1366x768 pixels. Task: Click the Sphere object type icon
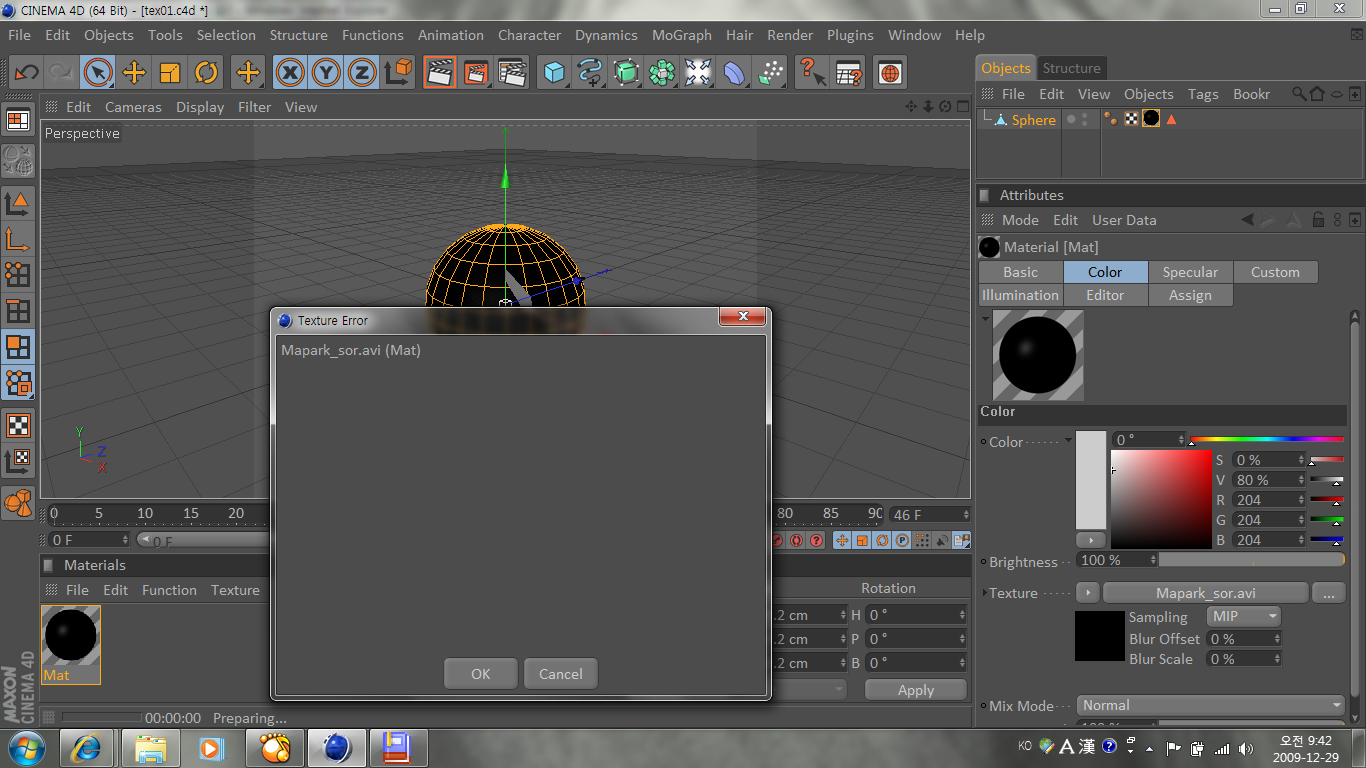coord(1000,119)
